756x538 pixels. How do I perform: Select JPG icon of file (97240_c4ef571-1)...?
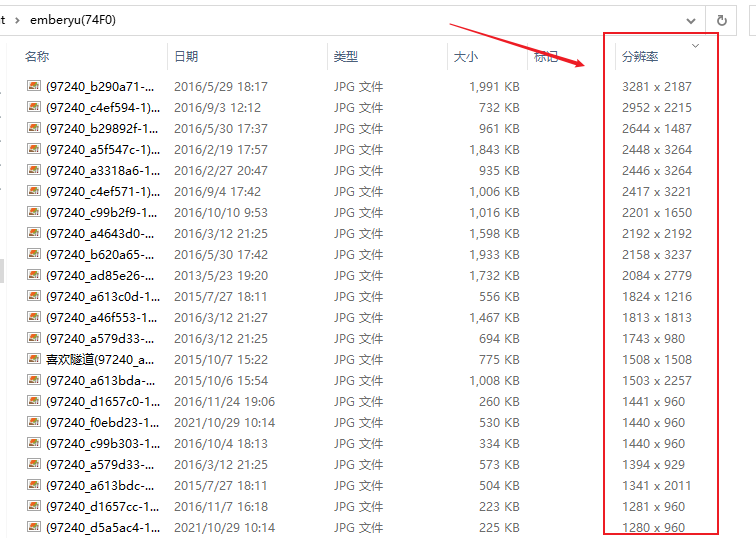pyautogui.click(x=34, y=191)
